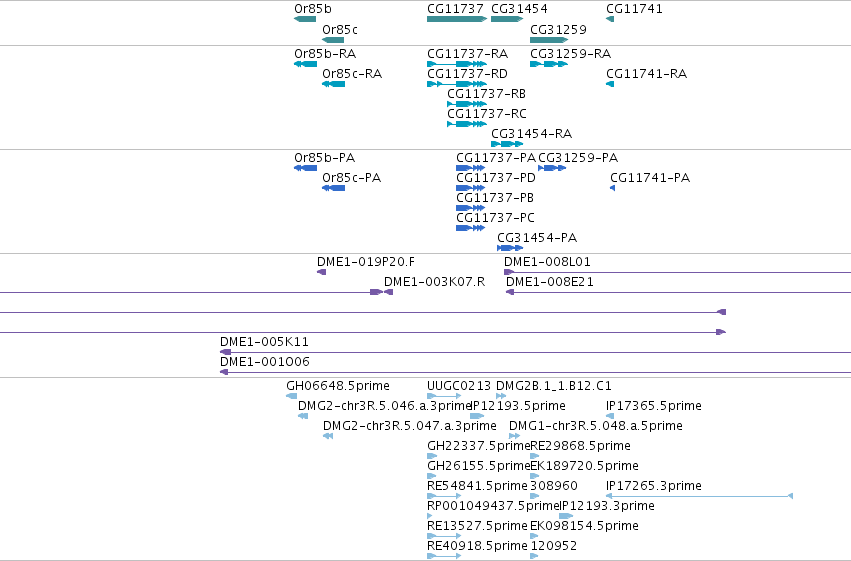851x561 pixels.
Task: Select the CG11737-RA transcript feature
Action: coord(457,64)
